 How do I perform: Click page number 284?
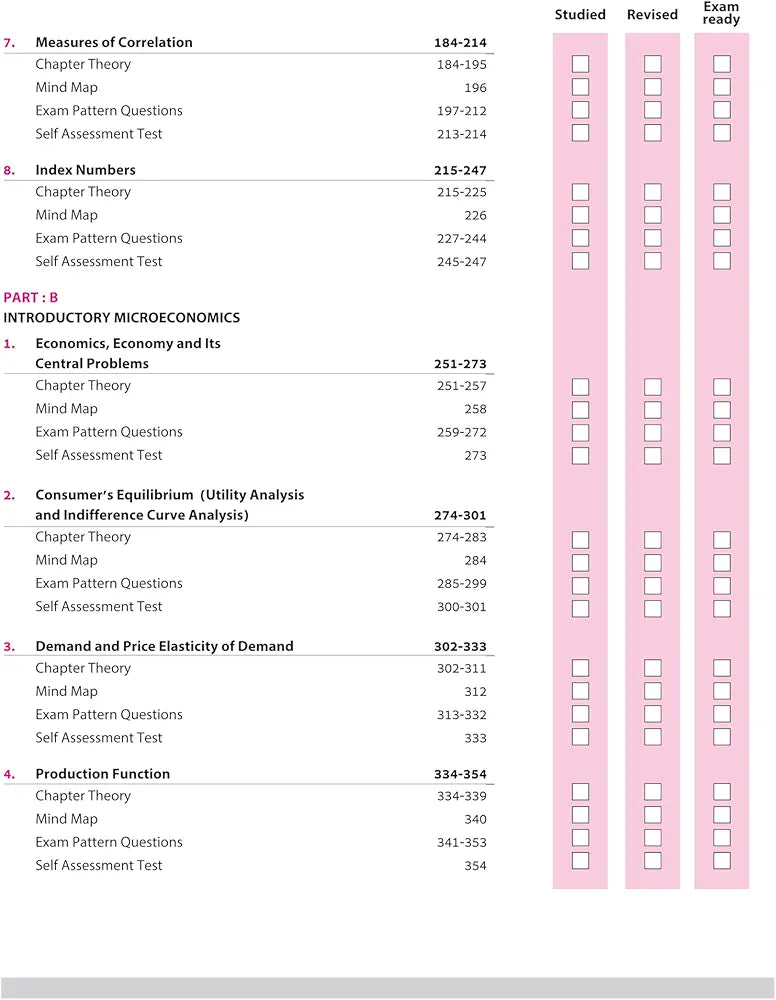point(475,561)
